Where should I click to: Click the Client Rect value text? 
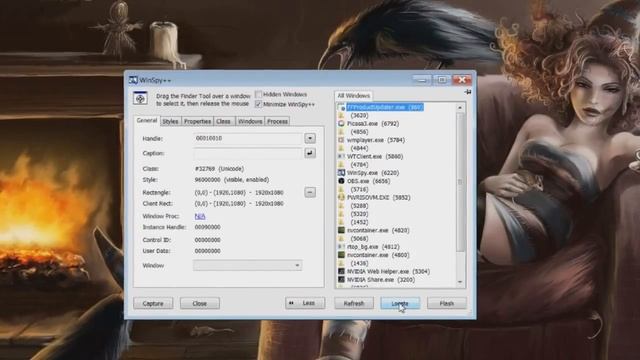pyautogui.click(x=239, y=203)
